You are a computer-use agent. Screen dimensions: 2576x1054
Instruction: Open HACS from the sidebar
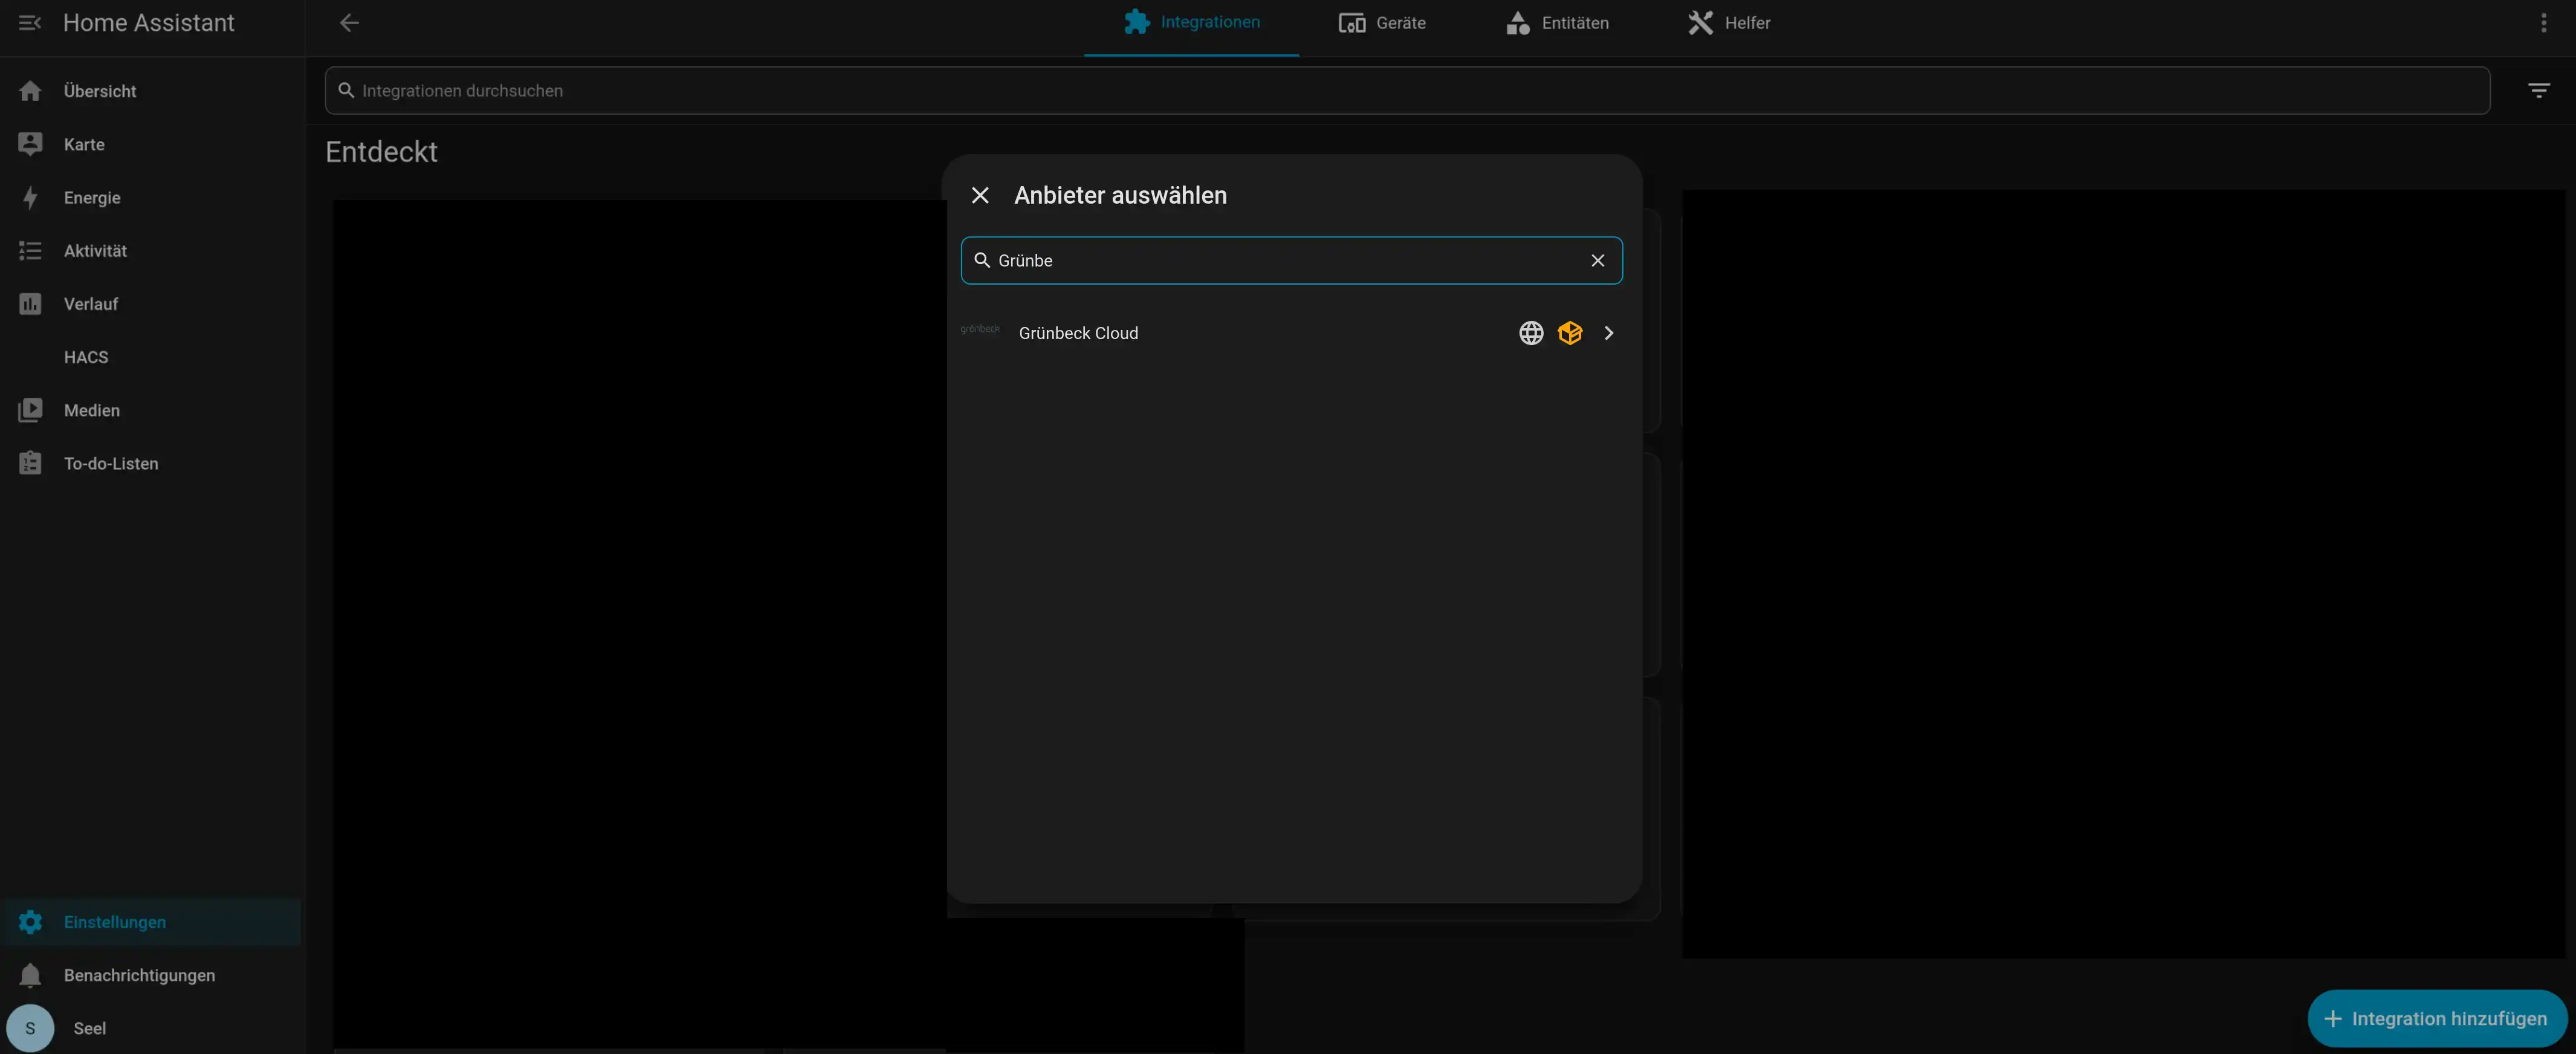pyautogui.click(x=152, y=357)
